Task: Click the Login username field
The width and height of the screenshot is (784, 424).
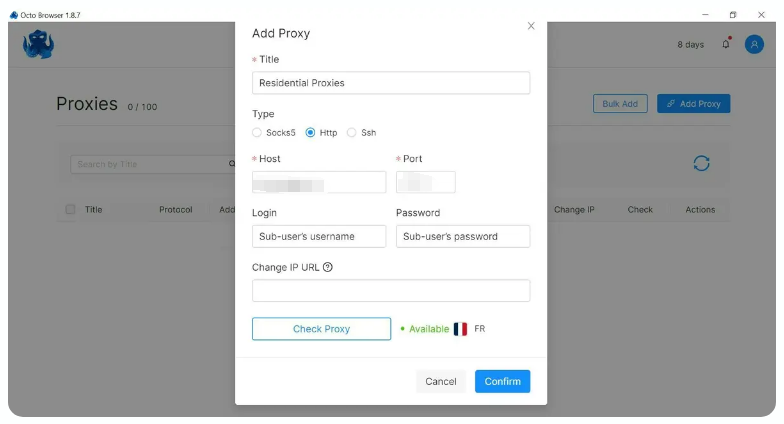Action: [x=319, y=236]
